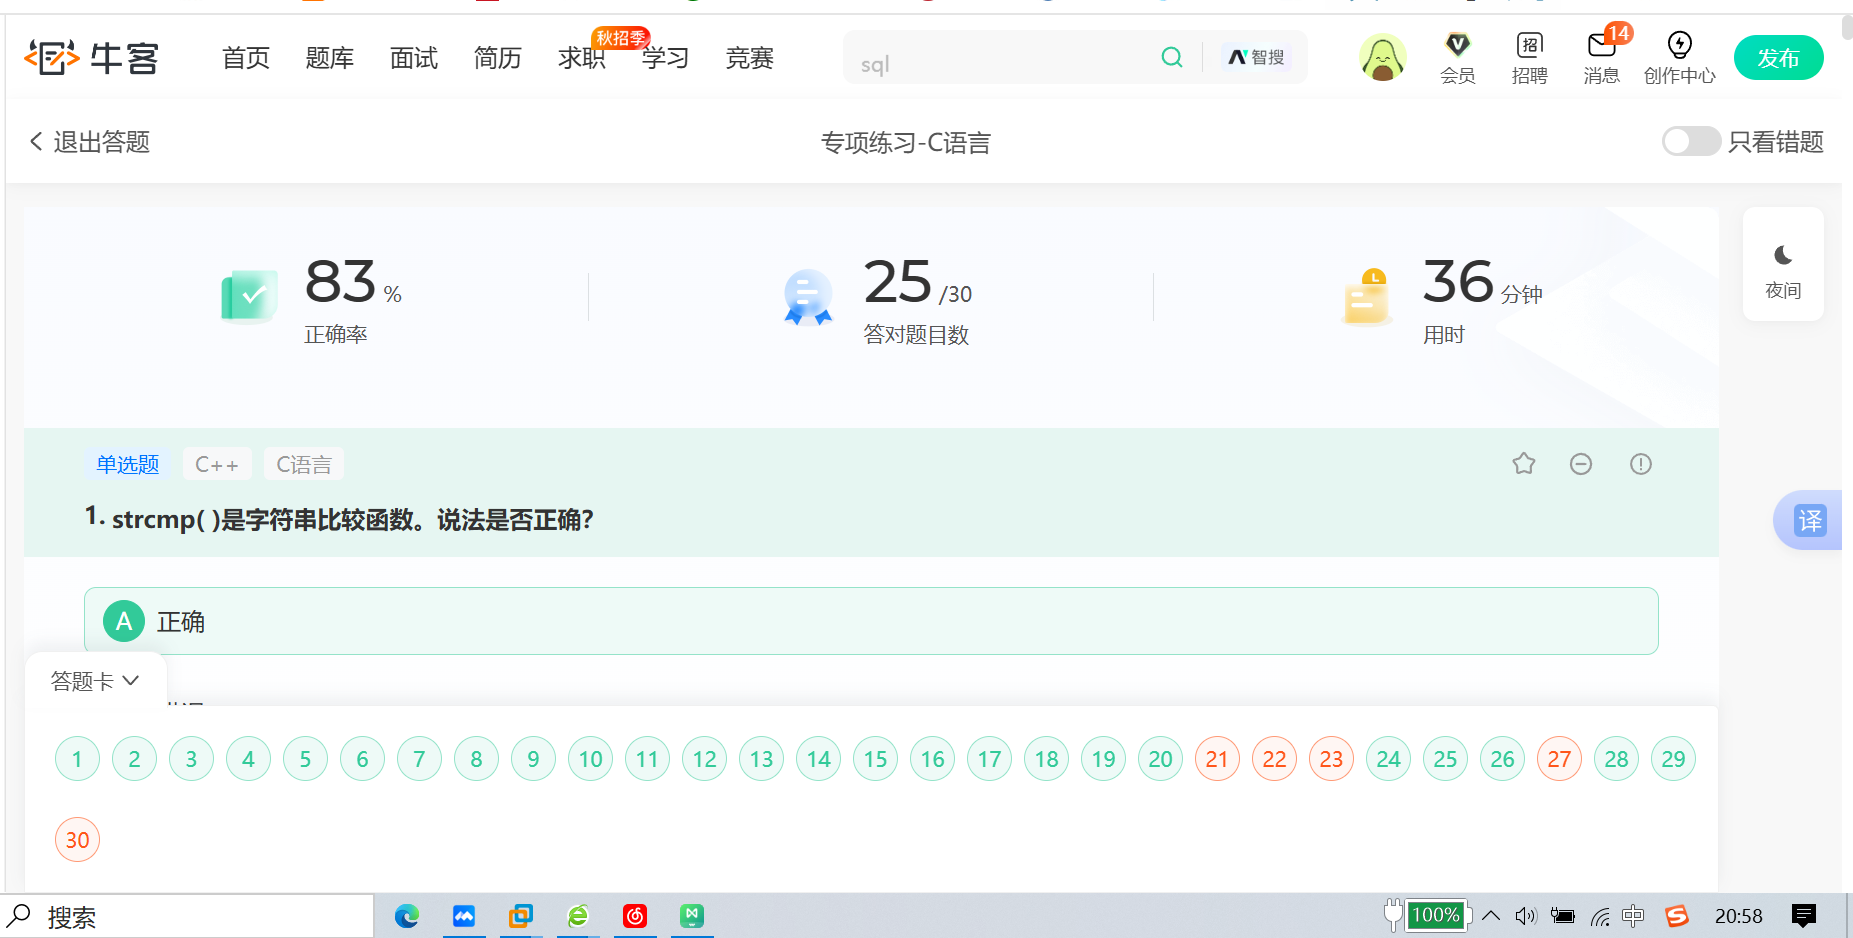This screenshot has width=1853, height=938.
Task: Switch to 夜间 night mode
Action: click(x=1783, y=264)
